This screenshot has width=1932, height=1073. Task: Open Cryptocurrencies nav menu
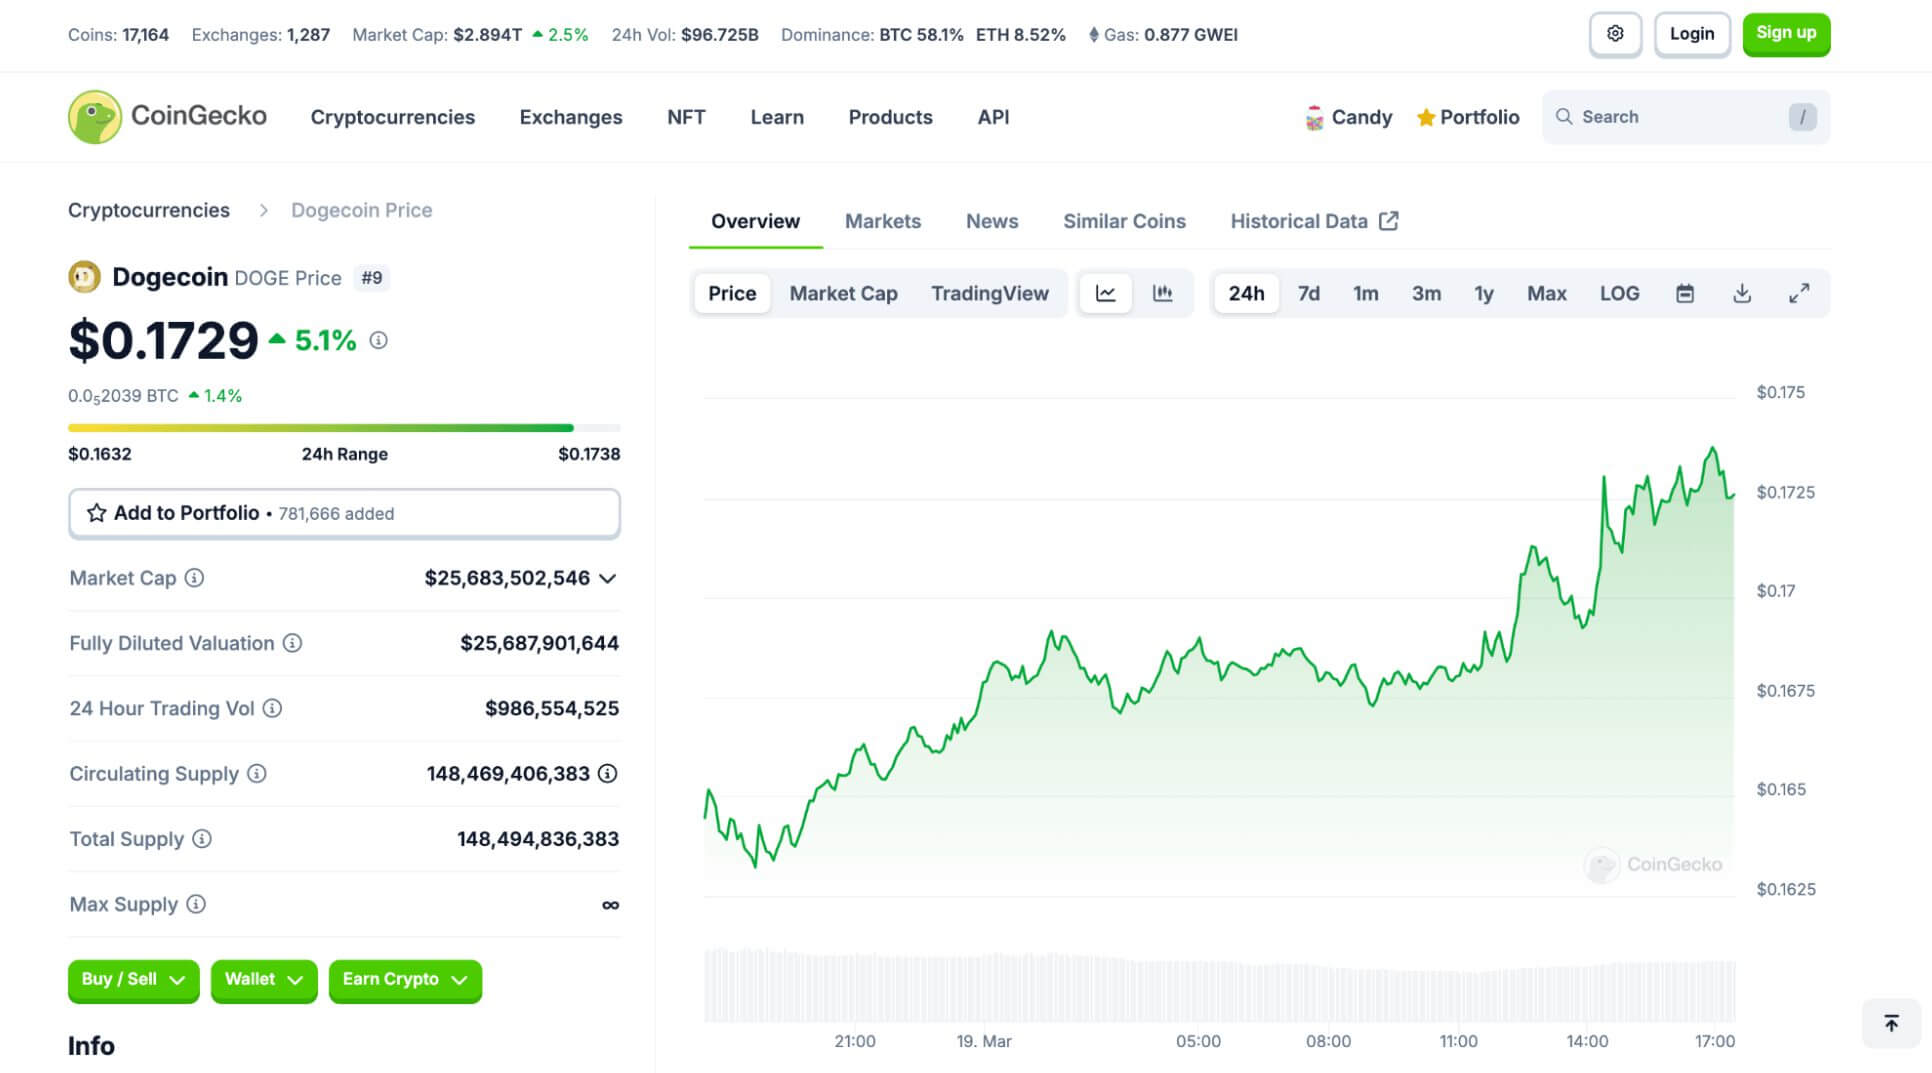393,117
